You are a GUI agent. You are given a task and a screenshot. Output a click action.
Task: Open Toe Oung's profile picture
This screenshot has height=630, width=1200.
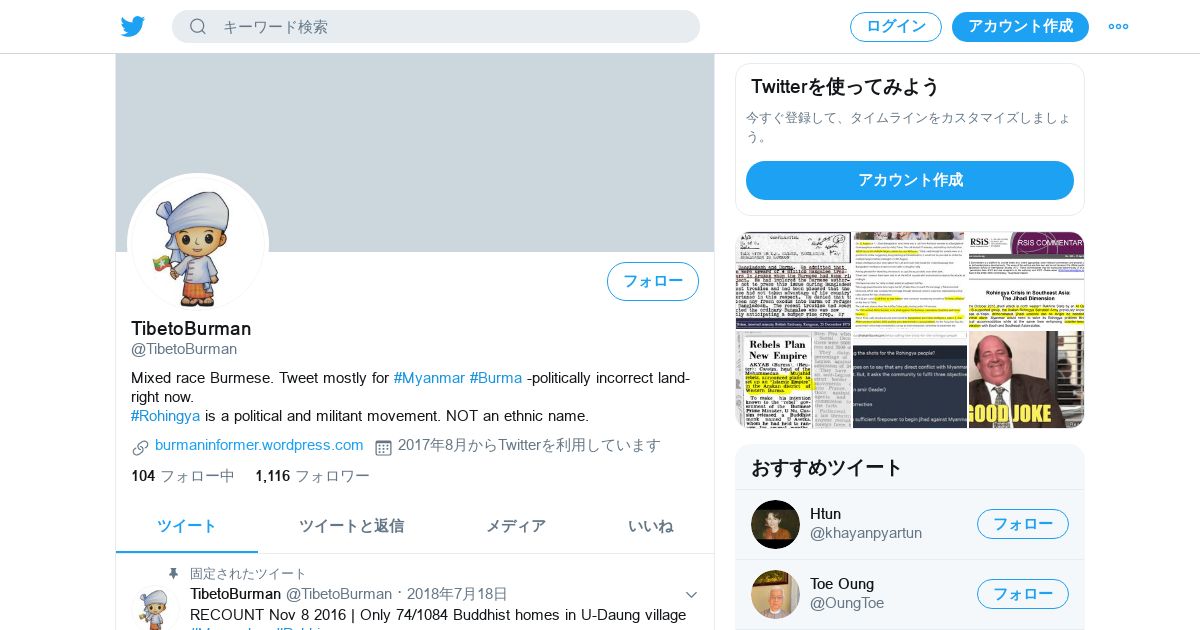[775, 594]
